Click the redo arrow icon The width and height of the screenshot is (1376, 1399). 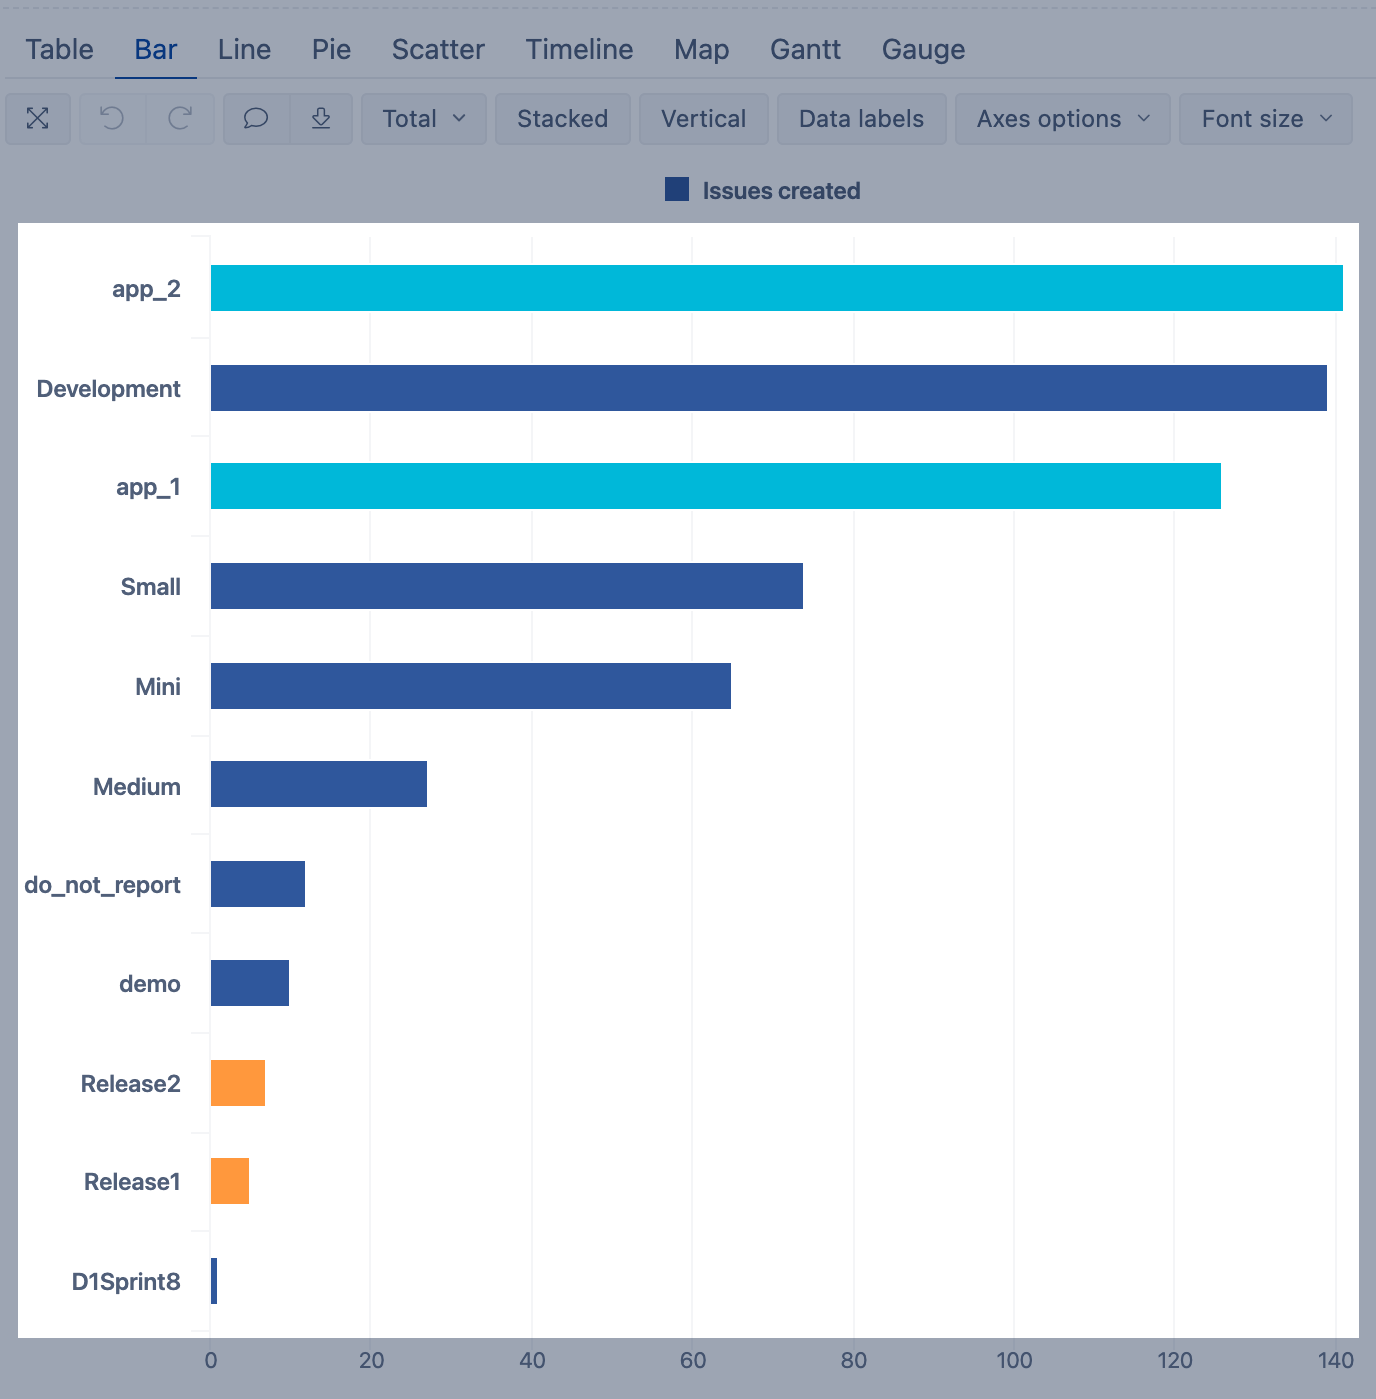pos(180,119)
